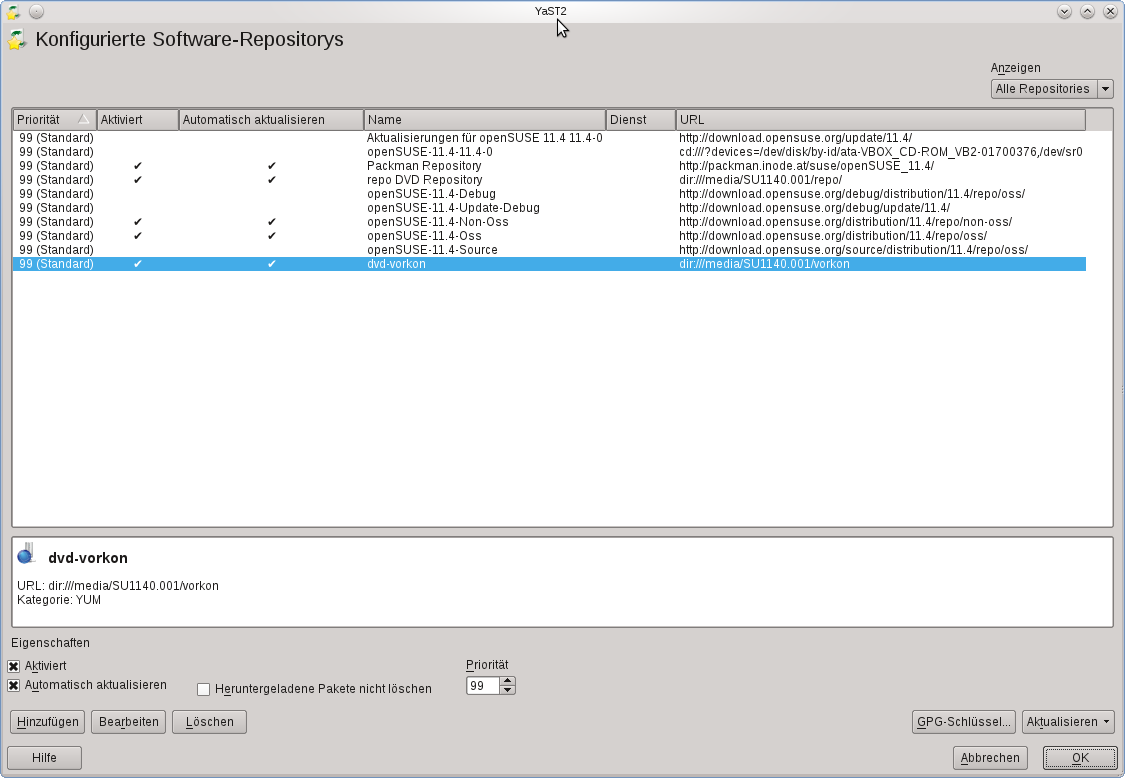Increase Priorität with the up arrow
The height and width of the screenshot is (778, 1125).
[x=507, y=681]
